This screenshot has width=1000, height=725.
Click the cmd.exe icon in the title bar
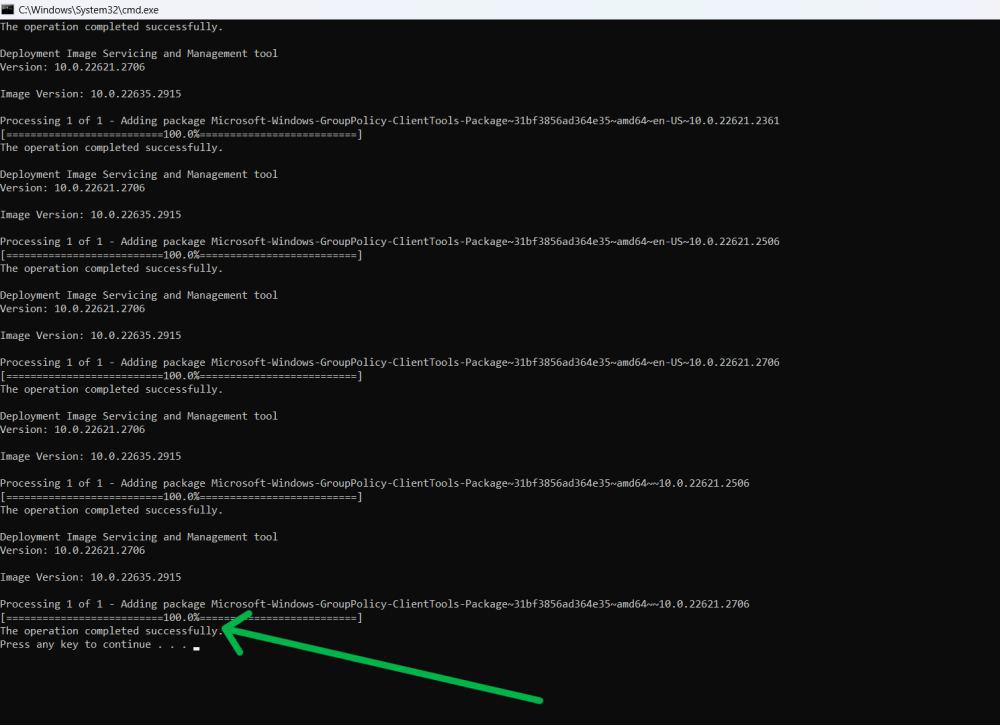pos(8,10)
